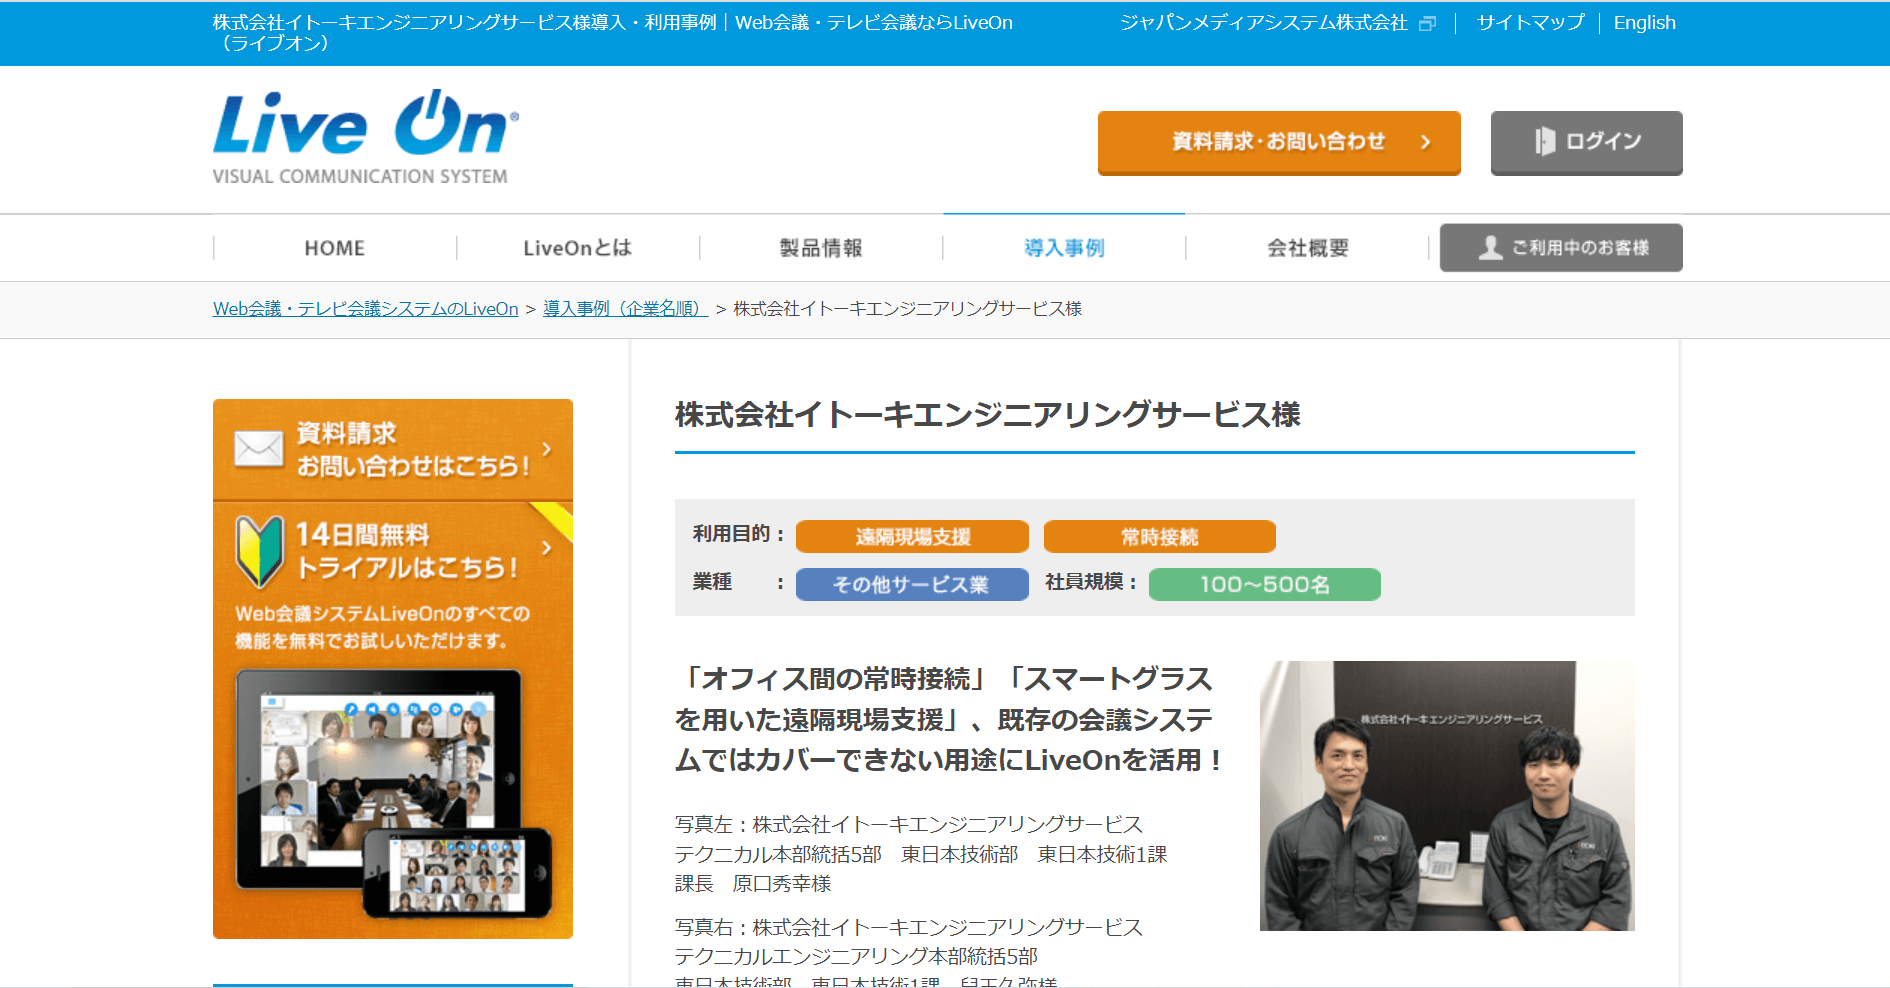Click the 常時接続 orange tag
The height and width of the screenshot is (988, 1890).
point(1160,536)
